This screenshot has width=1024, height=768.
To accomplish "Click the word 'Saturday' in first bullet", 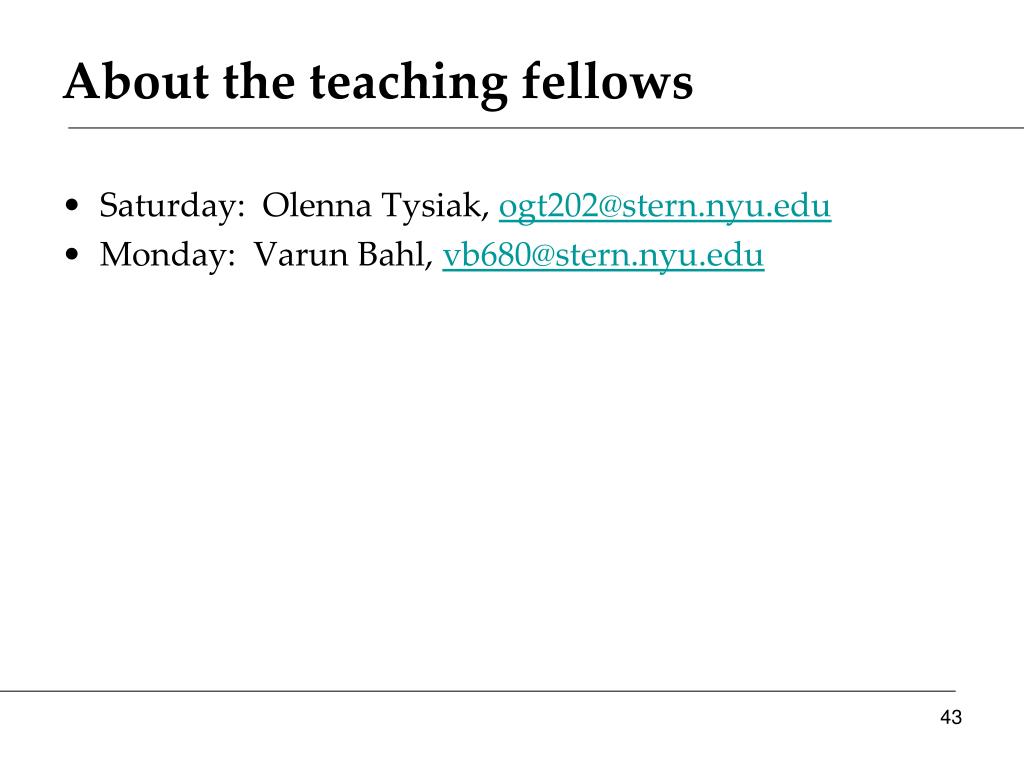I will click(x=167, y=206).
